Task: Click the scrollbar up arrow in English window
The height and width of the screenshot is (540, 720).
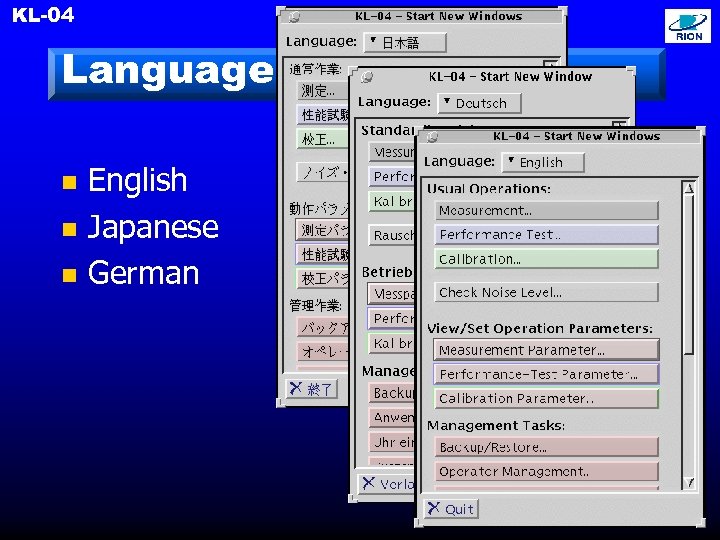Action: (x=689, y=188)
